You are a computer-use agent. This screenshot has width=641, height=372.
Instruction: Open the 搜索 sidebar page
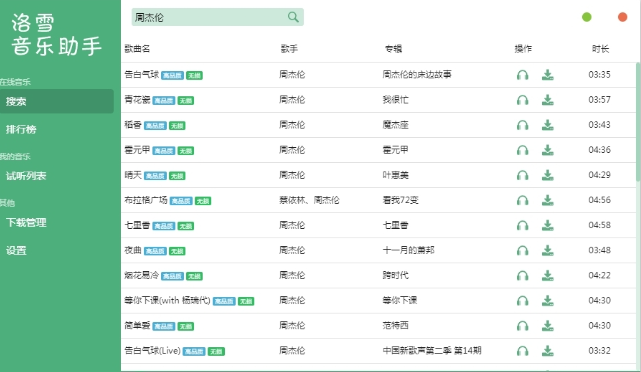(x=57, y=101)
